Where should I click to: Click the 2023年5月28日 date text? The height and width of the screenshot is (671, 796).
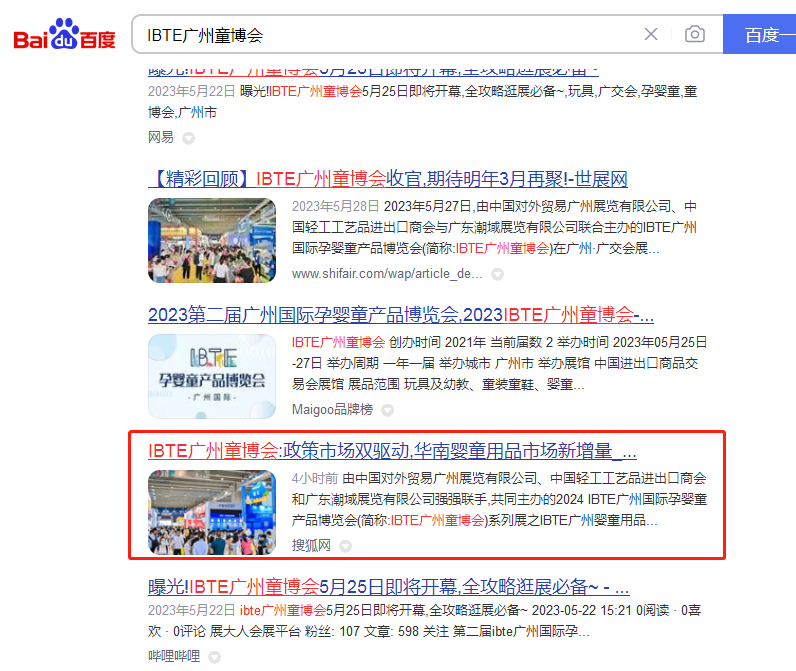click(x=335, y=207)
